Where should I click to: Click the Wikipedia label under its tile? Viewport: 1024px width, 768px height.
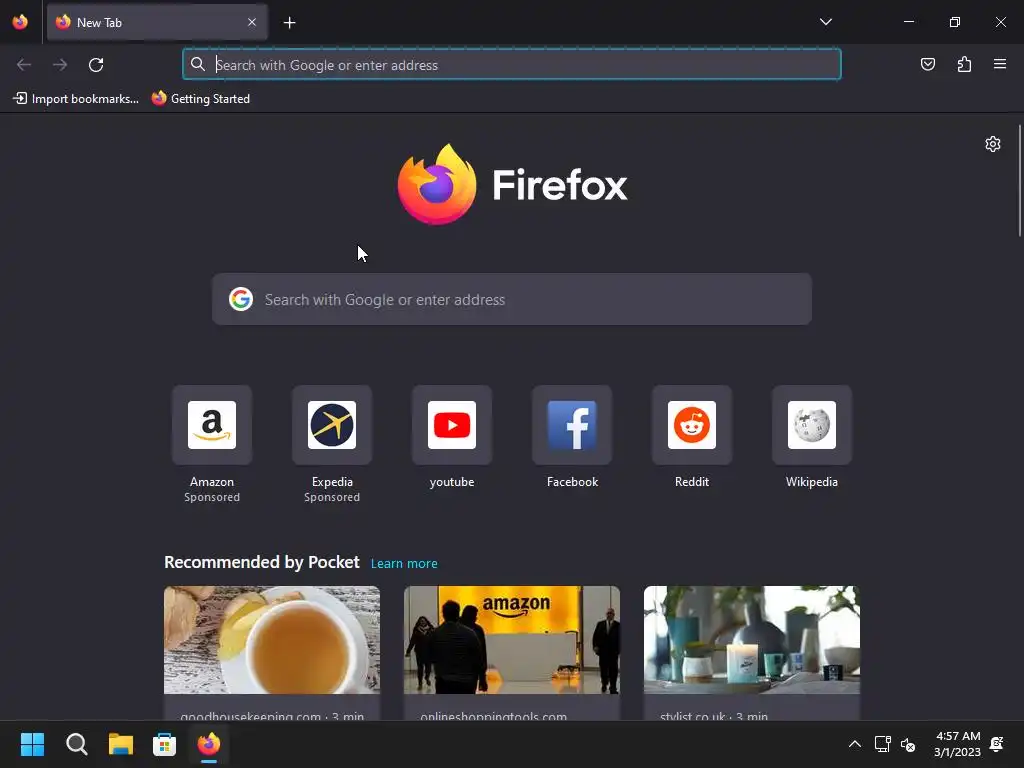coord(812,481)
